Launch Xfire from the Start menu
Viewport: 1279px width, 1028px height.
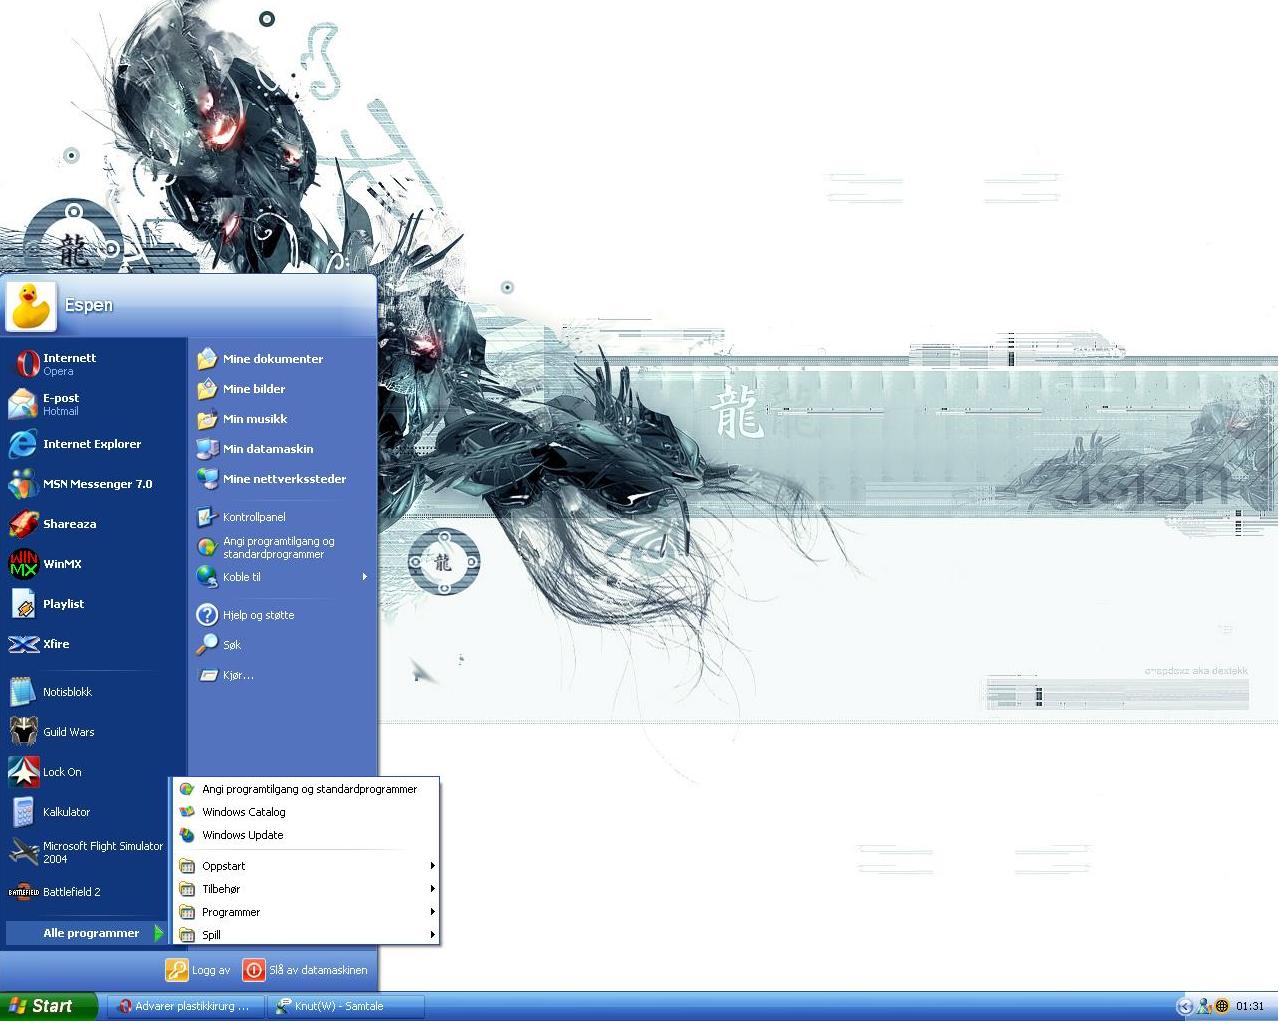click(94, 644)
